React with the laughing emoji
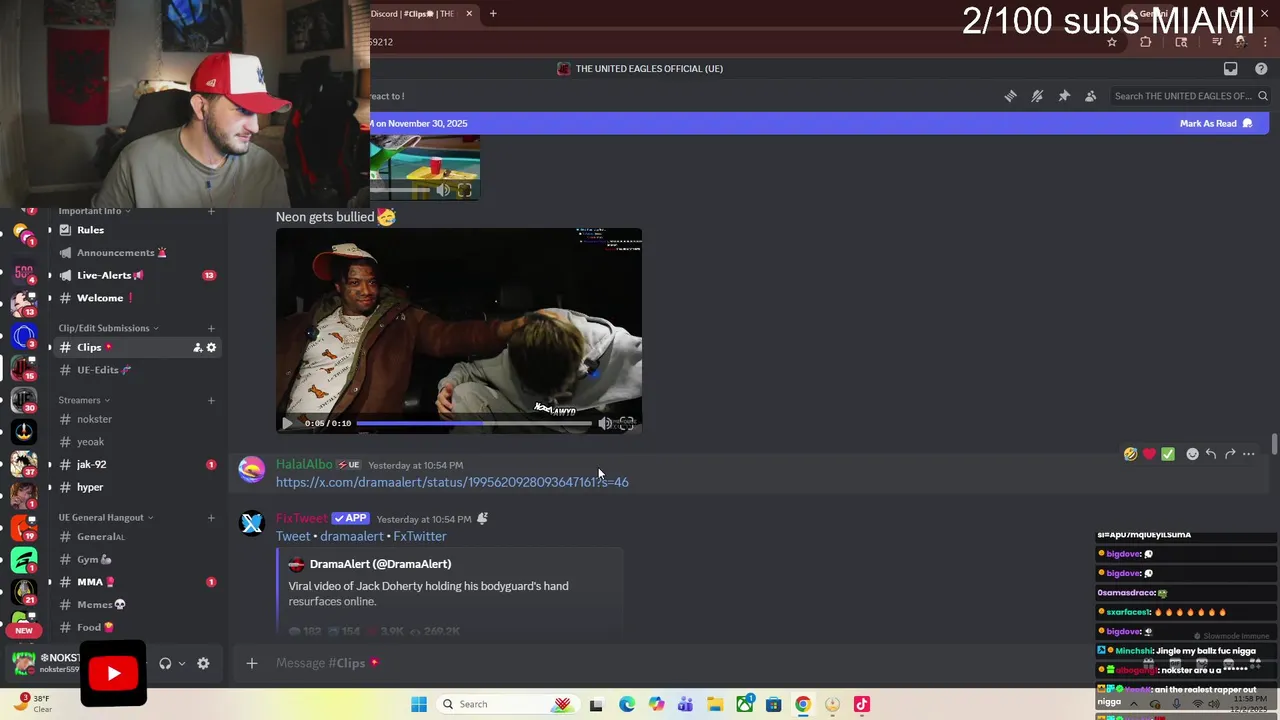This screenshot has width=1280, height=720. tap(1130, 454)
